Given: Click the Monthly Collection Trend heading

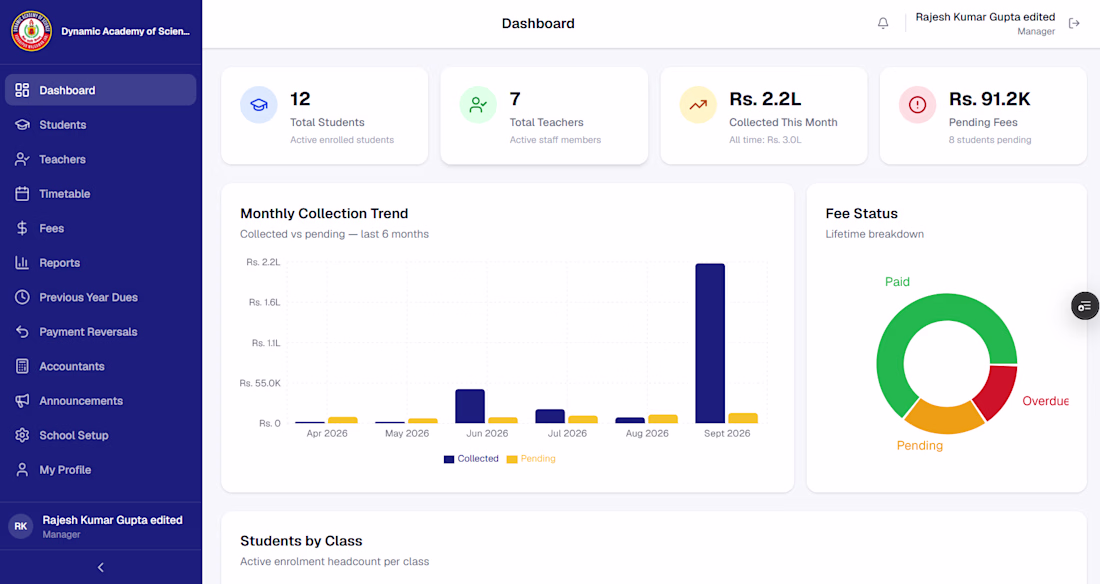Looking at the screenshot, I should click(x=324, y=213).
